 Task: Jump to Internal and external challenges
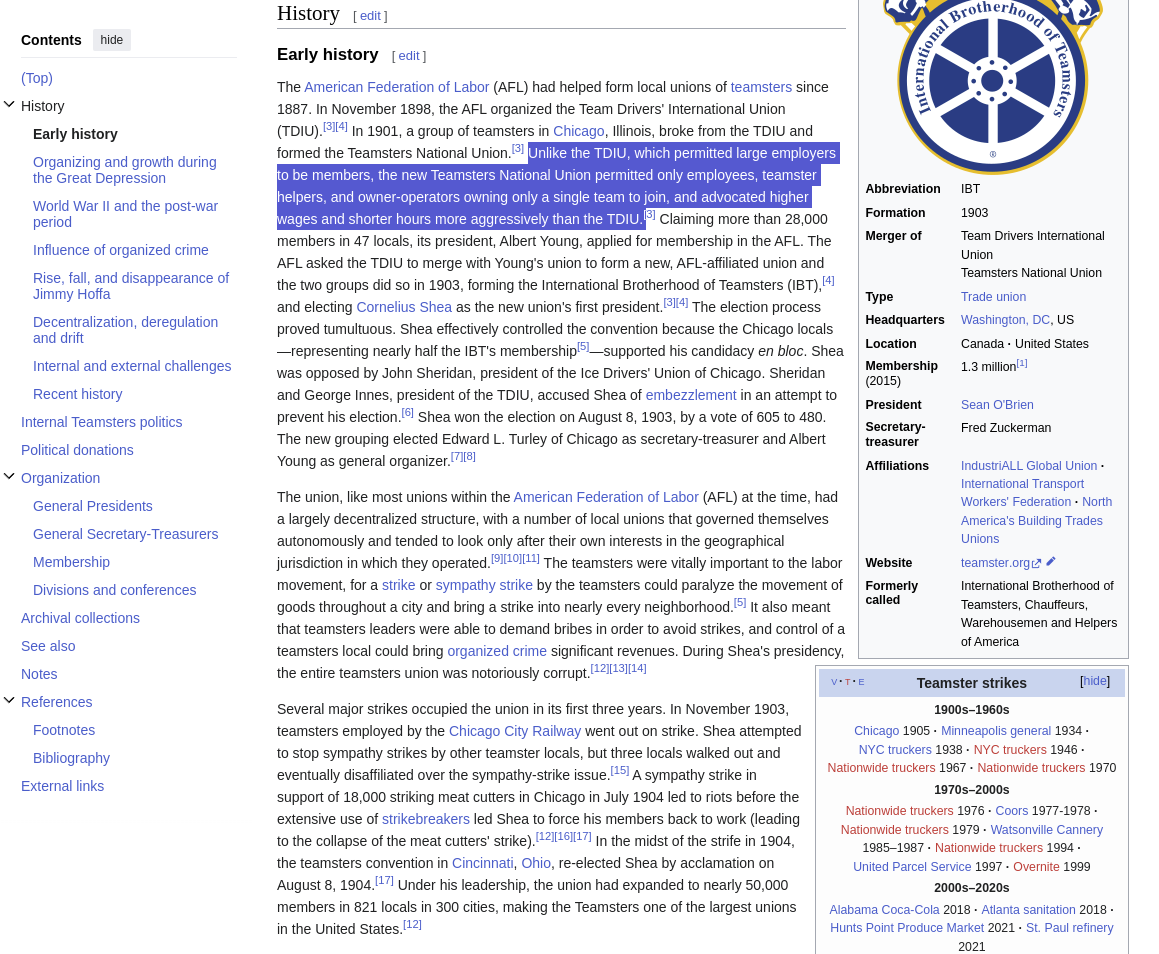click(132, 366)
